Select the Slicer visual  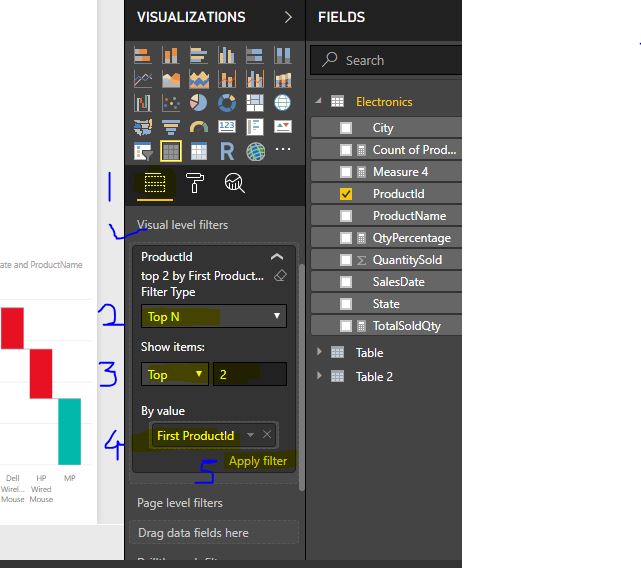click(143, 151)
